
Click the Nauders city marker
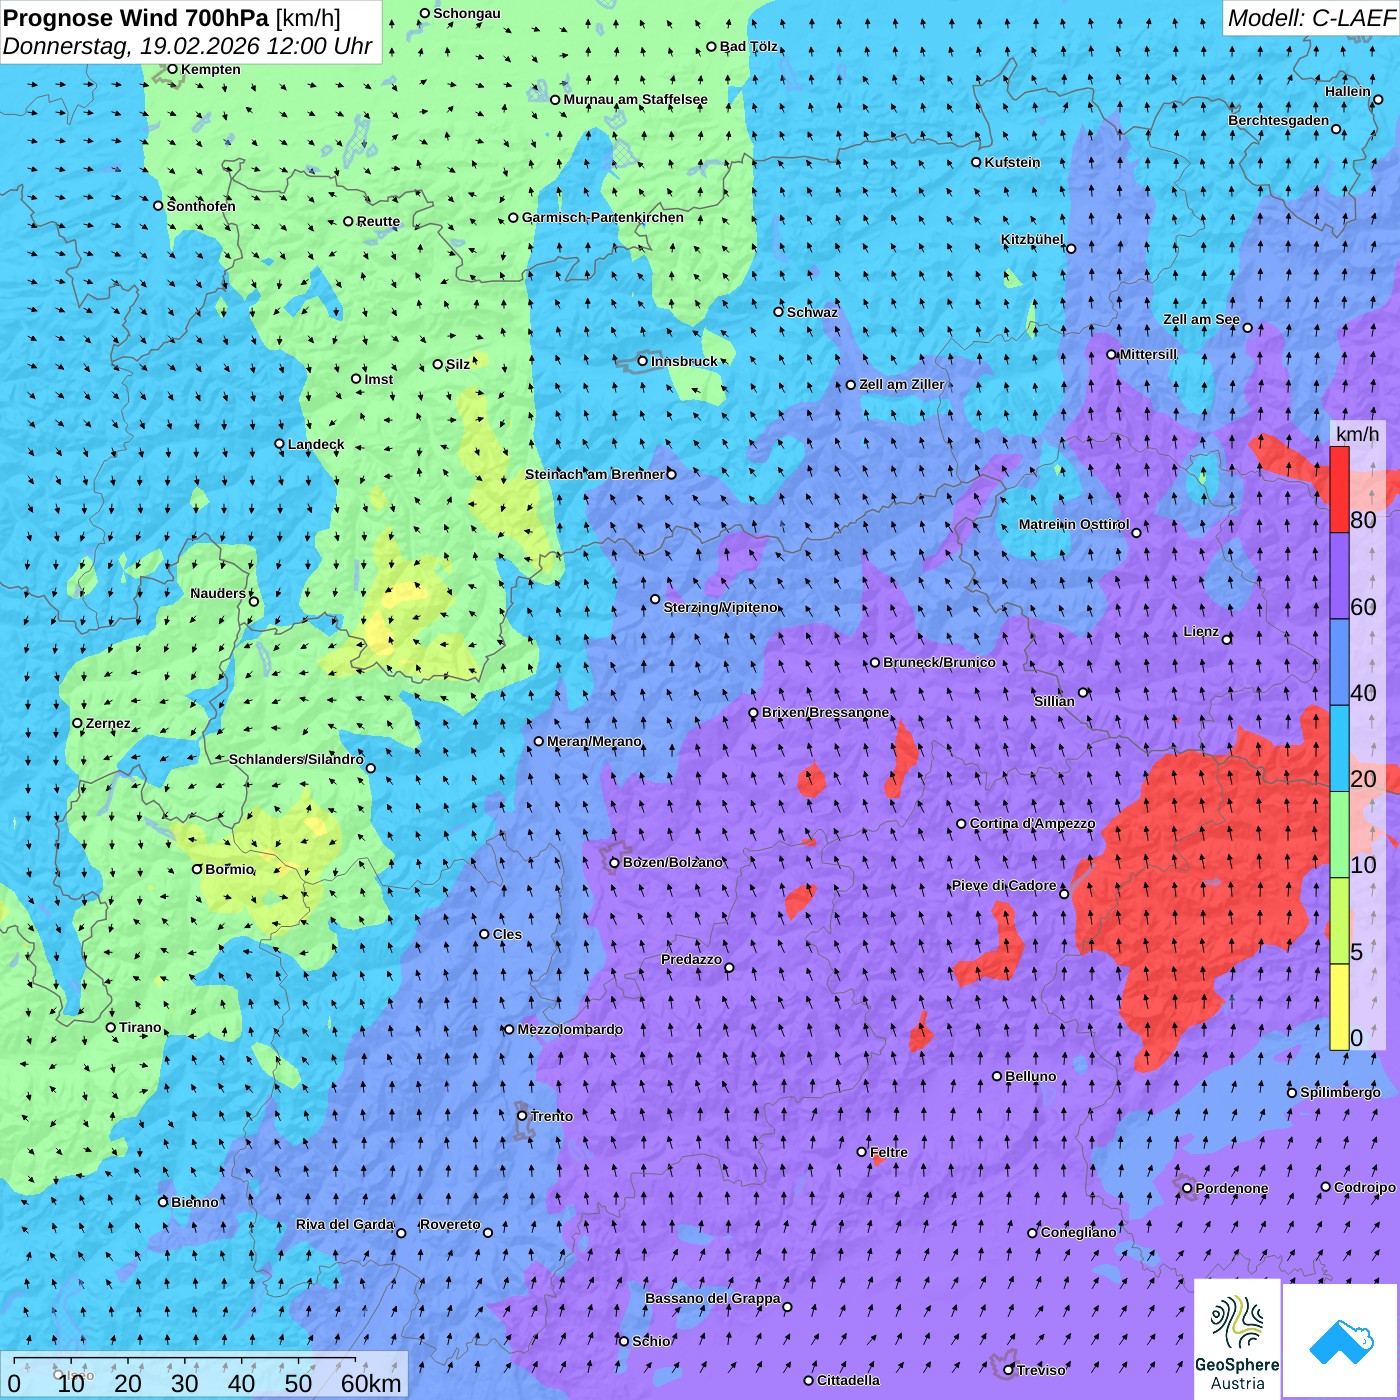(x=253, y=601)
